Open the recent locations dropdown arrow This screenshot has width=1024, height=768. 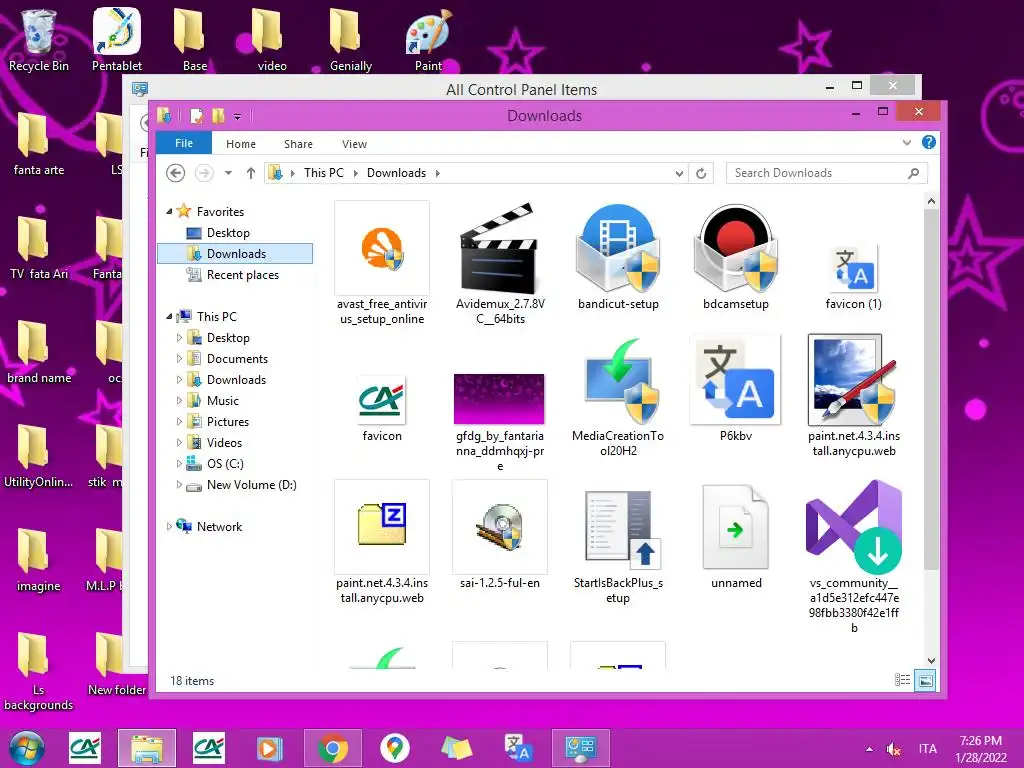(228, 173)
